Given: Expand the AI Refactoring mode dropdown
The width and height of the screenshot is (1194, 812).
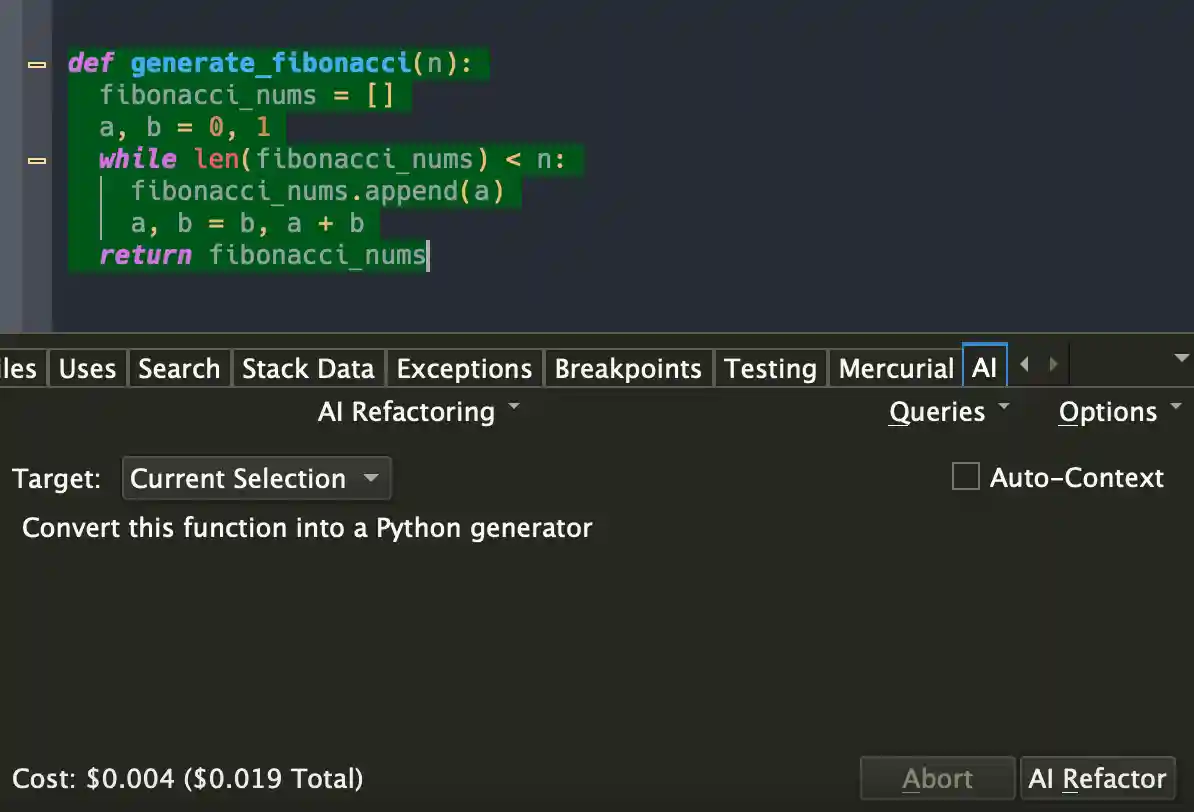Looking at the screenshot, I should click(x=418, y=412).
